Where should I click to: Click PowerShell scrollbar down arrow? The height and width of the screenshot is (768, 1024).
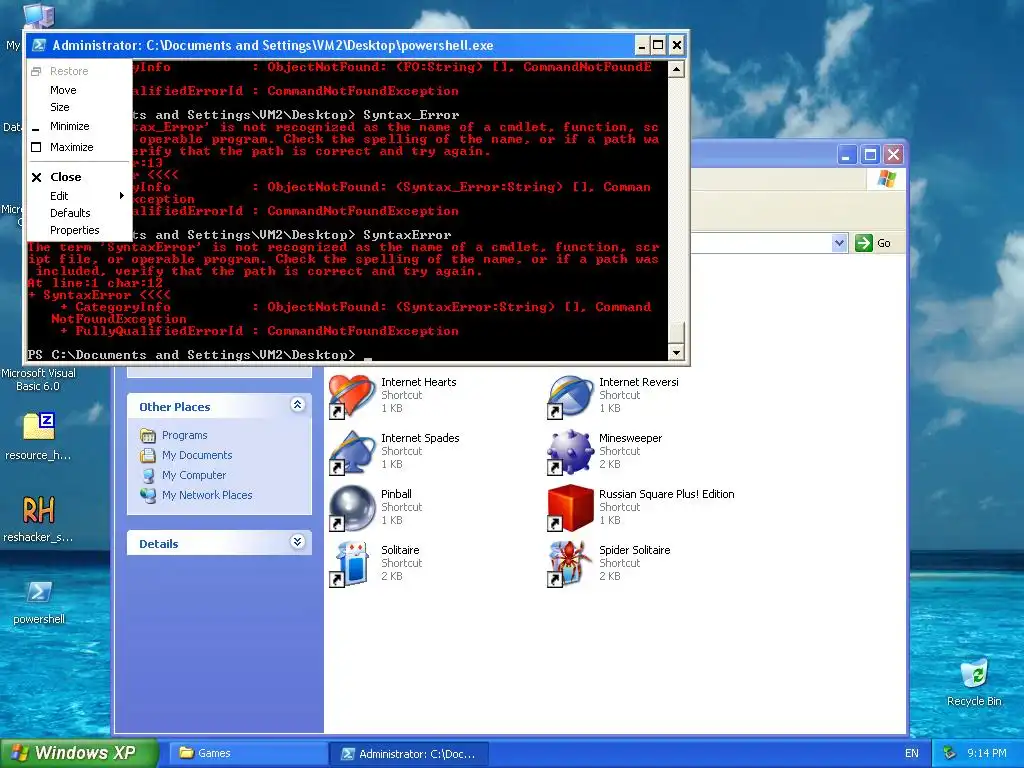677,352
